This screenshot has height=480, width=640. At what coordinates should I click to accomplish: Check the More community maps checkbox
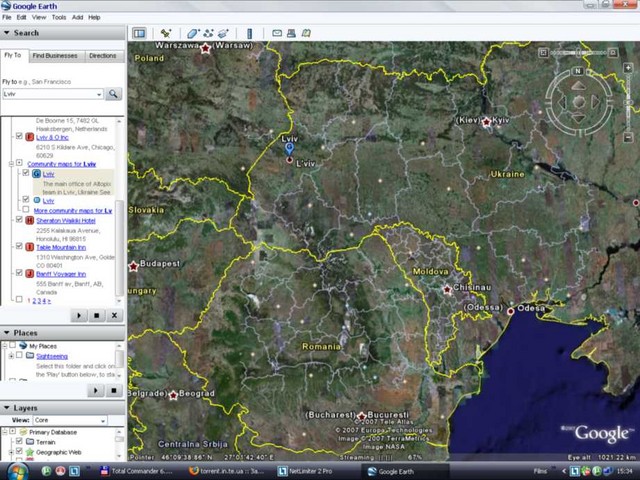[x=26, y=209]
